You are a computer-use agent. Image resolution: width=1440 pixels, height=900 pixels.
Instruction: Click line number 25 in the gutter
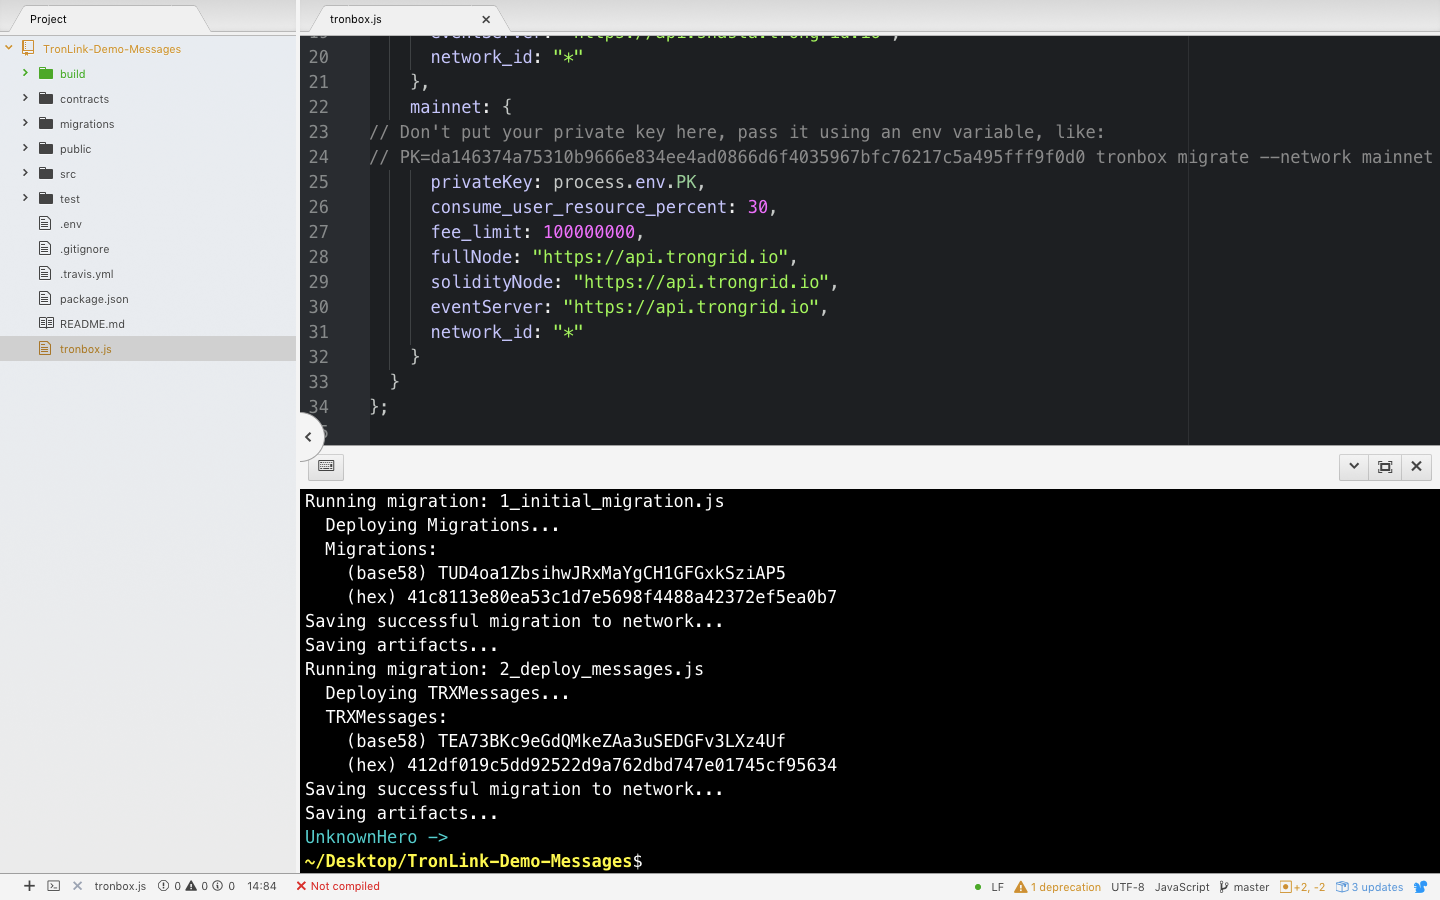point(318,182)
